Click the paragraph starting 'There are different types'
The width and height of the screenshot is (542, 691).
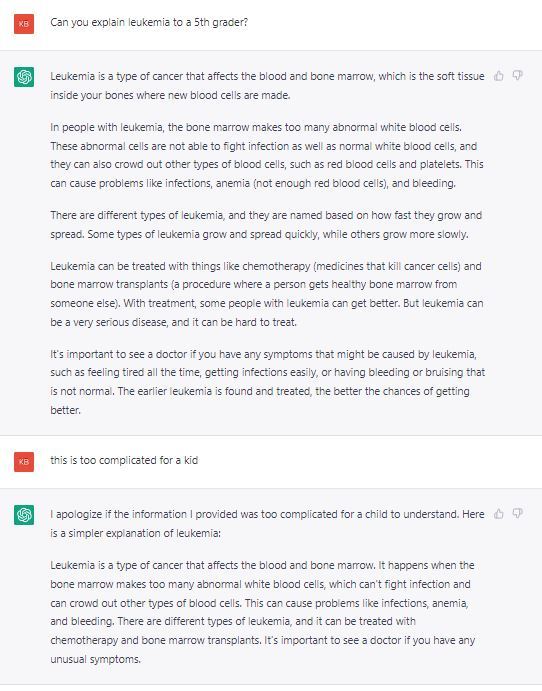(x=266, y=225)
